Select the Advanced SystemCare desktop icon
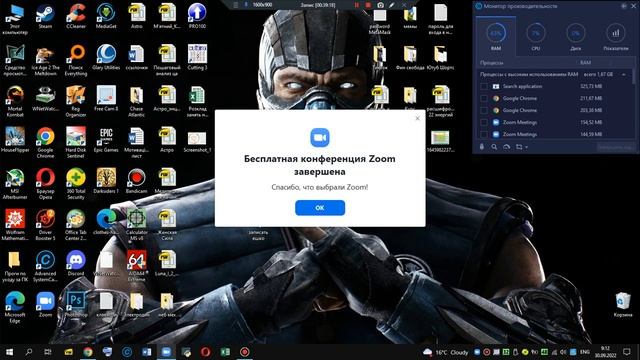Image resolution: width=640 pixels, height=360 pixels. (45, 266)
